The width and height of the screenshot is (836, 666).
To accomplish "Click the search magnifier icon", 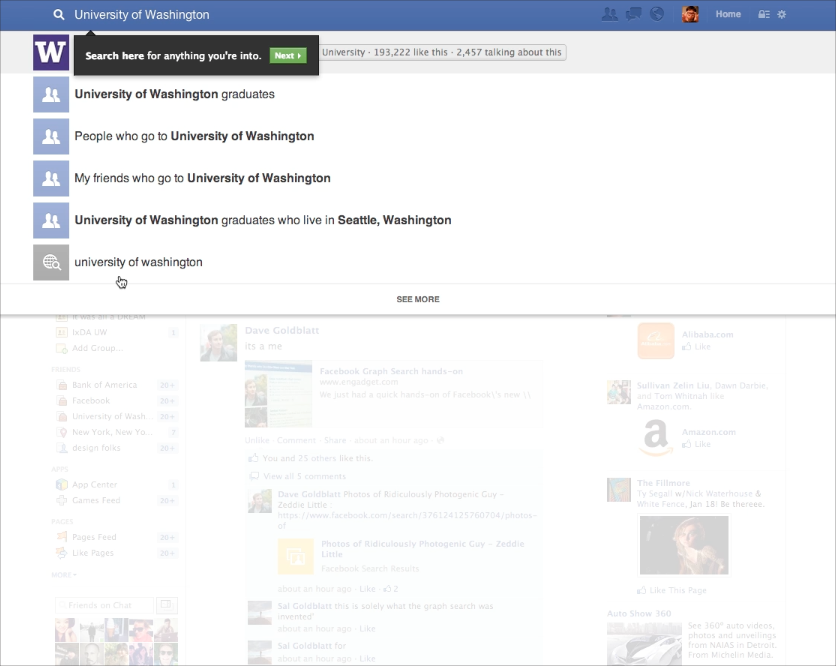I will [x=59, y=15].
